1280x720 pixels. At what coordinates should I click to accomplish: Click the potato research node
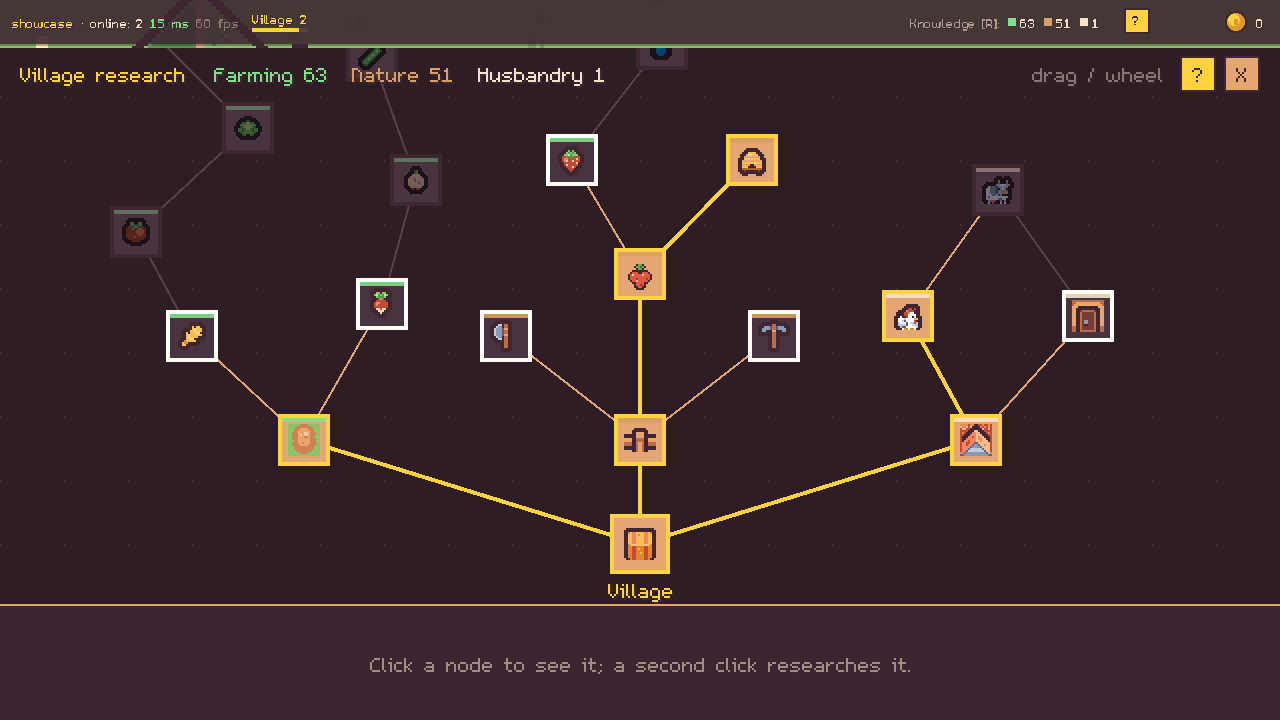(304, 440)
